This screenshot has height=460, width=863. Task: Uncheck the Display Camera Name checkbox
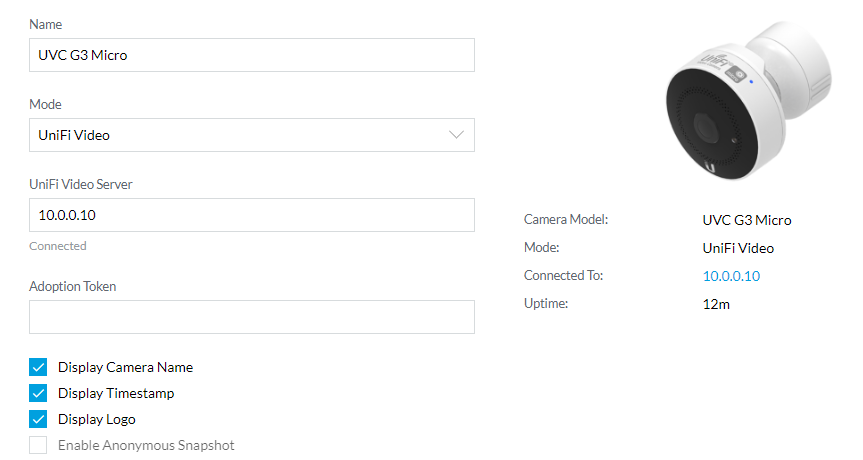click(38, 367)
